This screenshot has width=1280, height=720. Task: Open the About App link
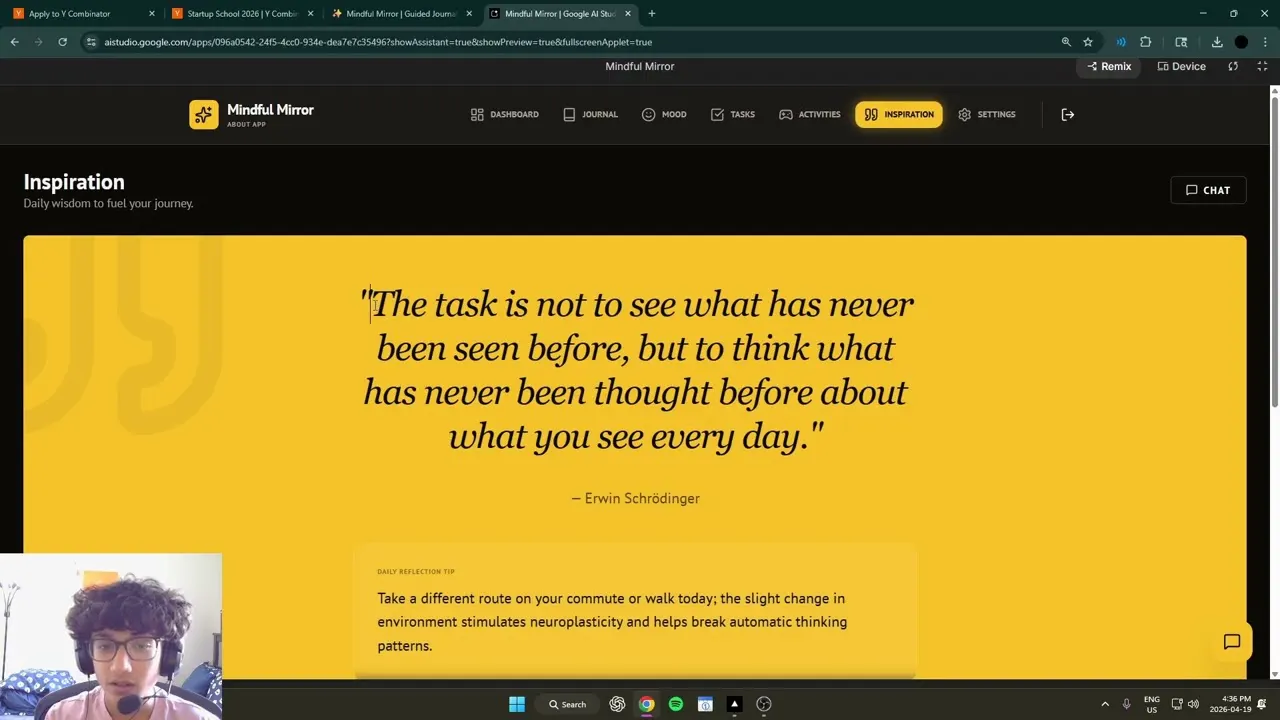click(x=246, y=124)
